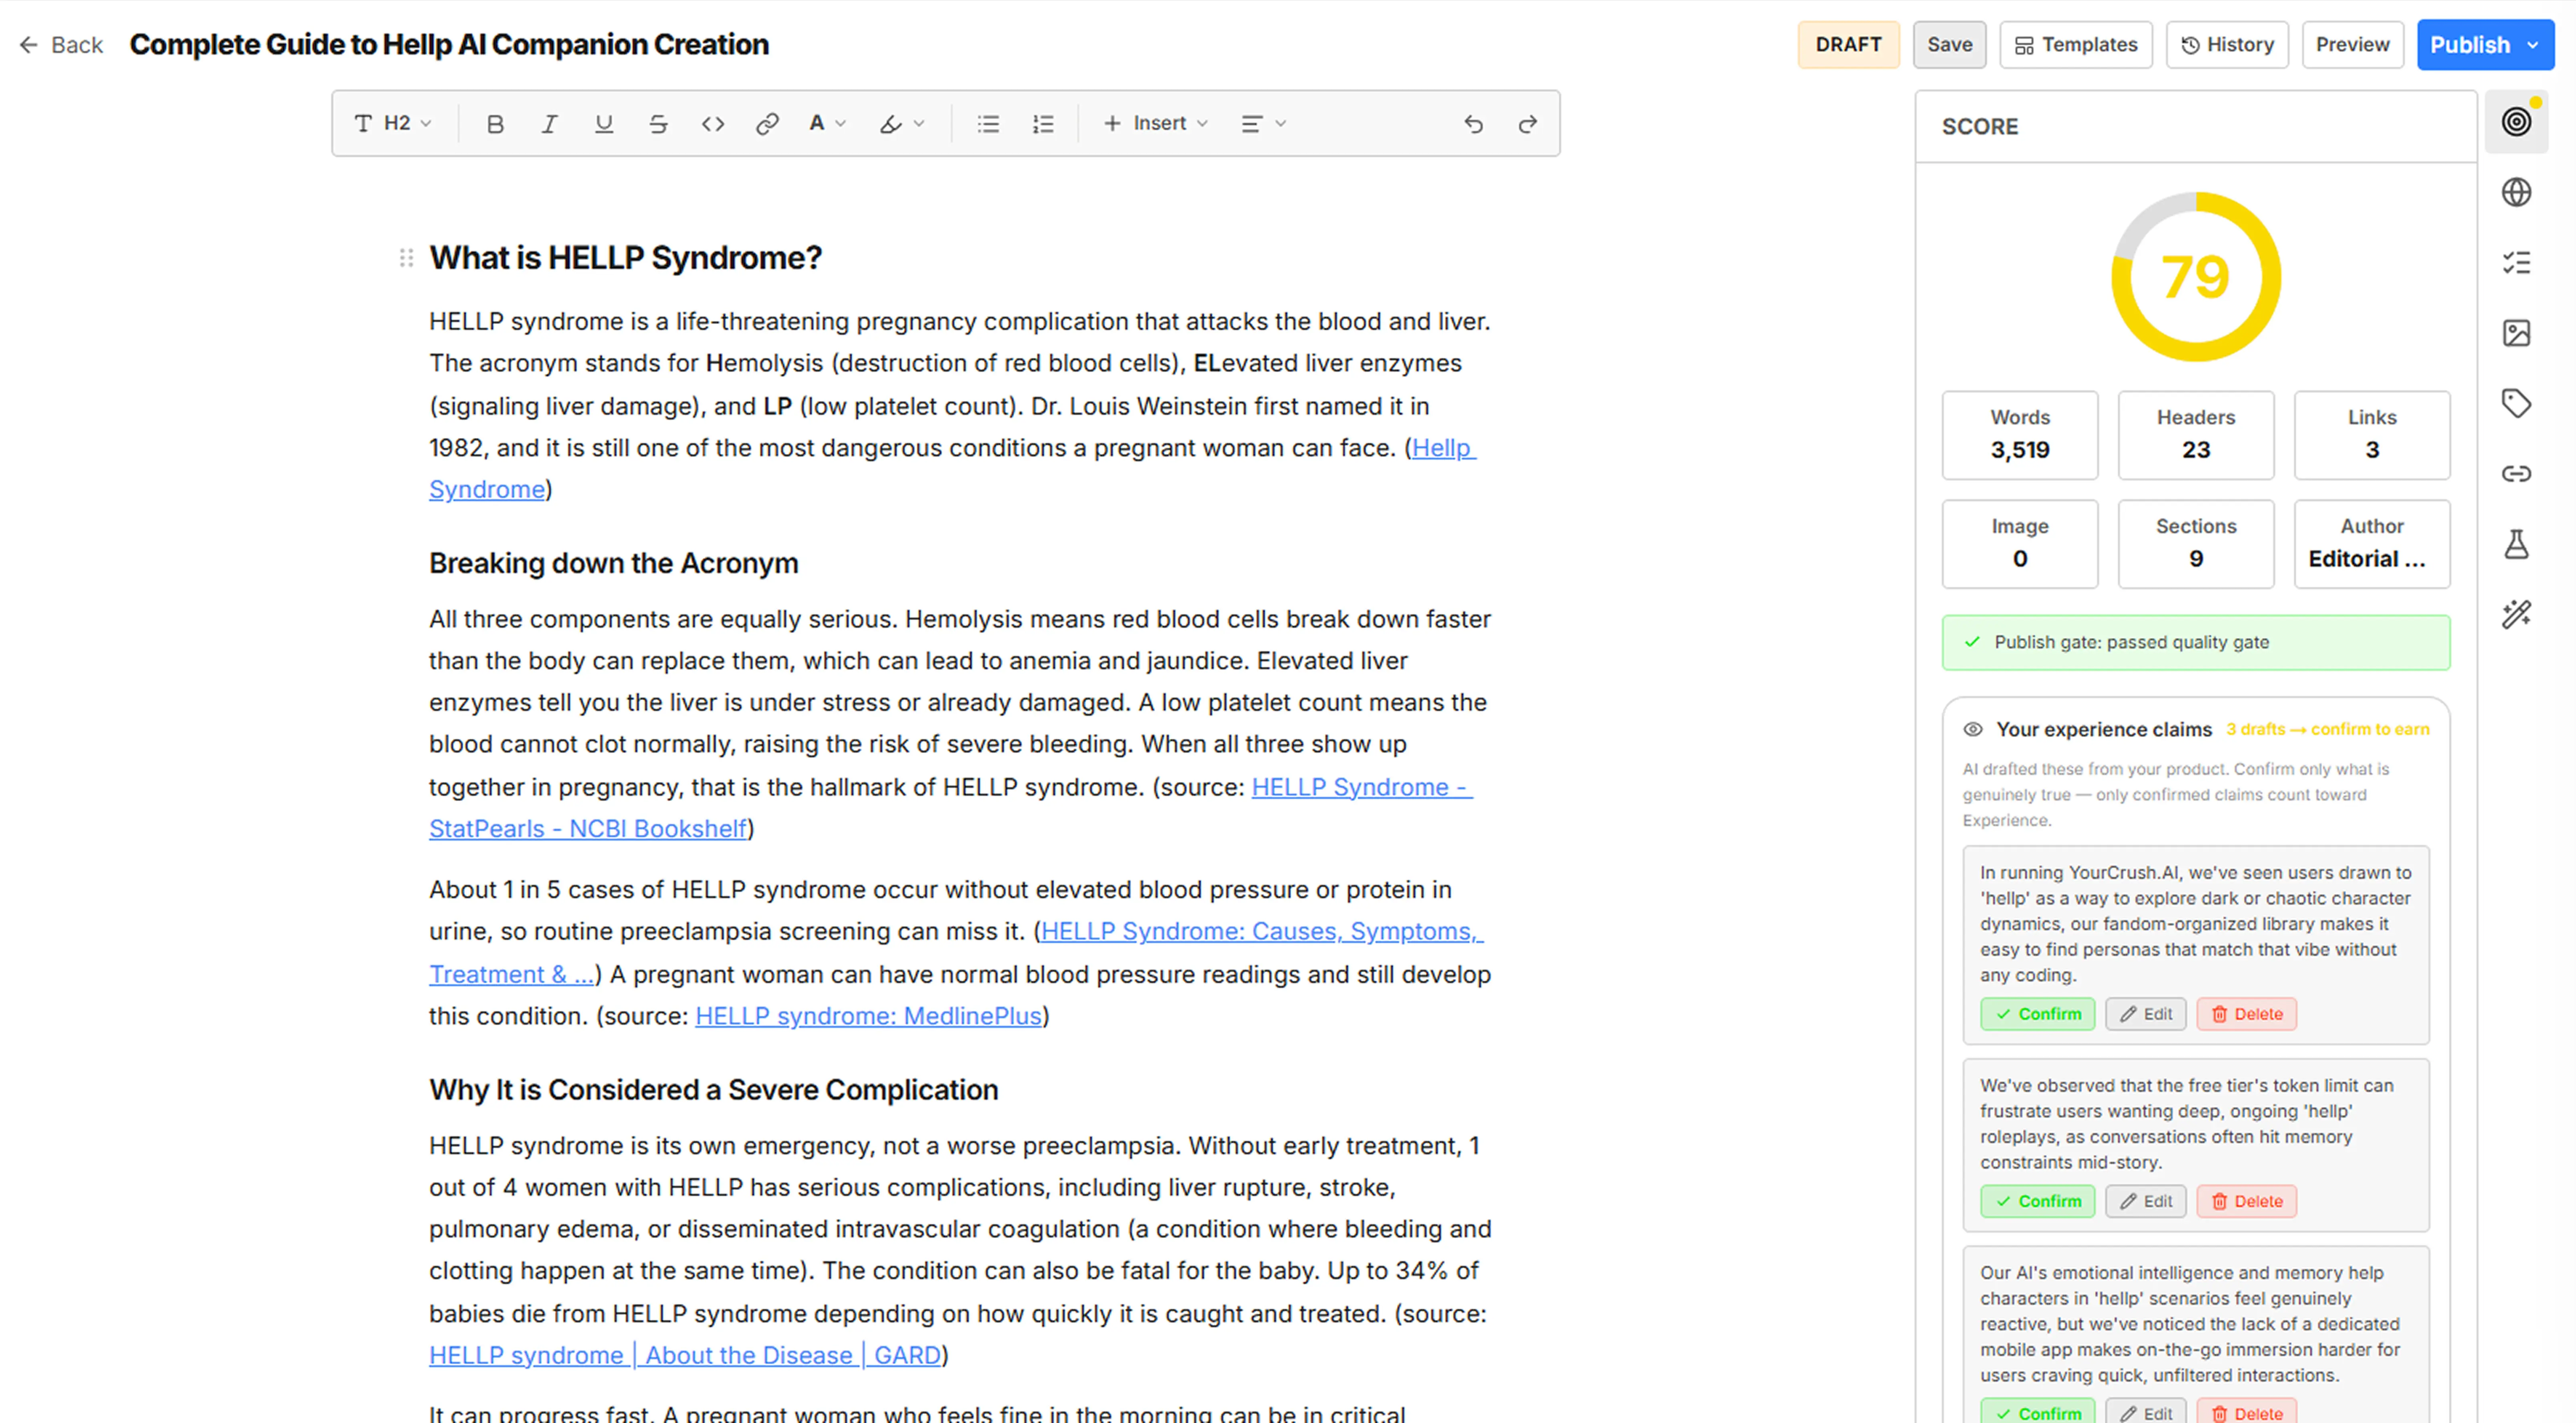Open the flask experiments panel in sidebar
Image resolution: width=2576 pixels, height=1423 pixels.
[2516, 544]
